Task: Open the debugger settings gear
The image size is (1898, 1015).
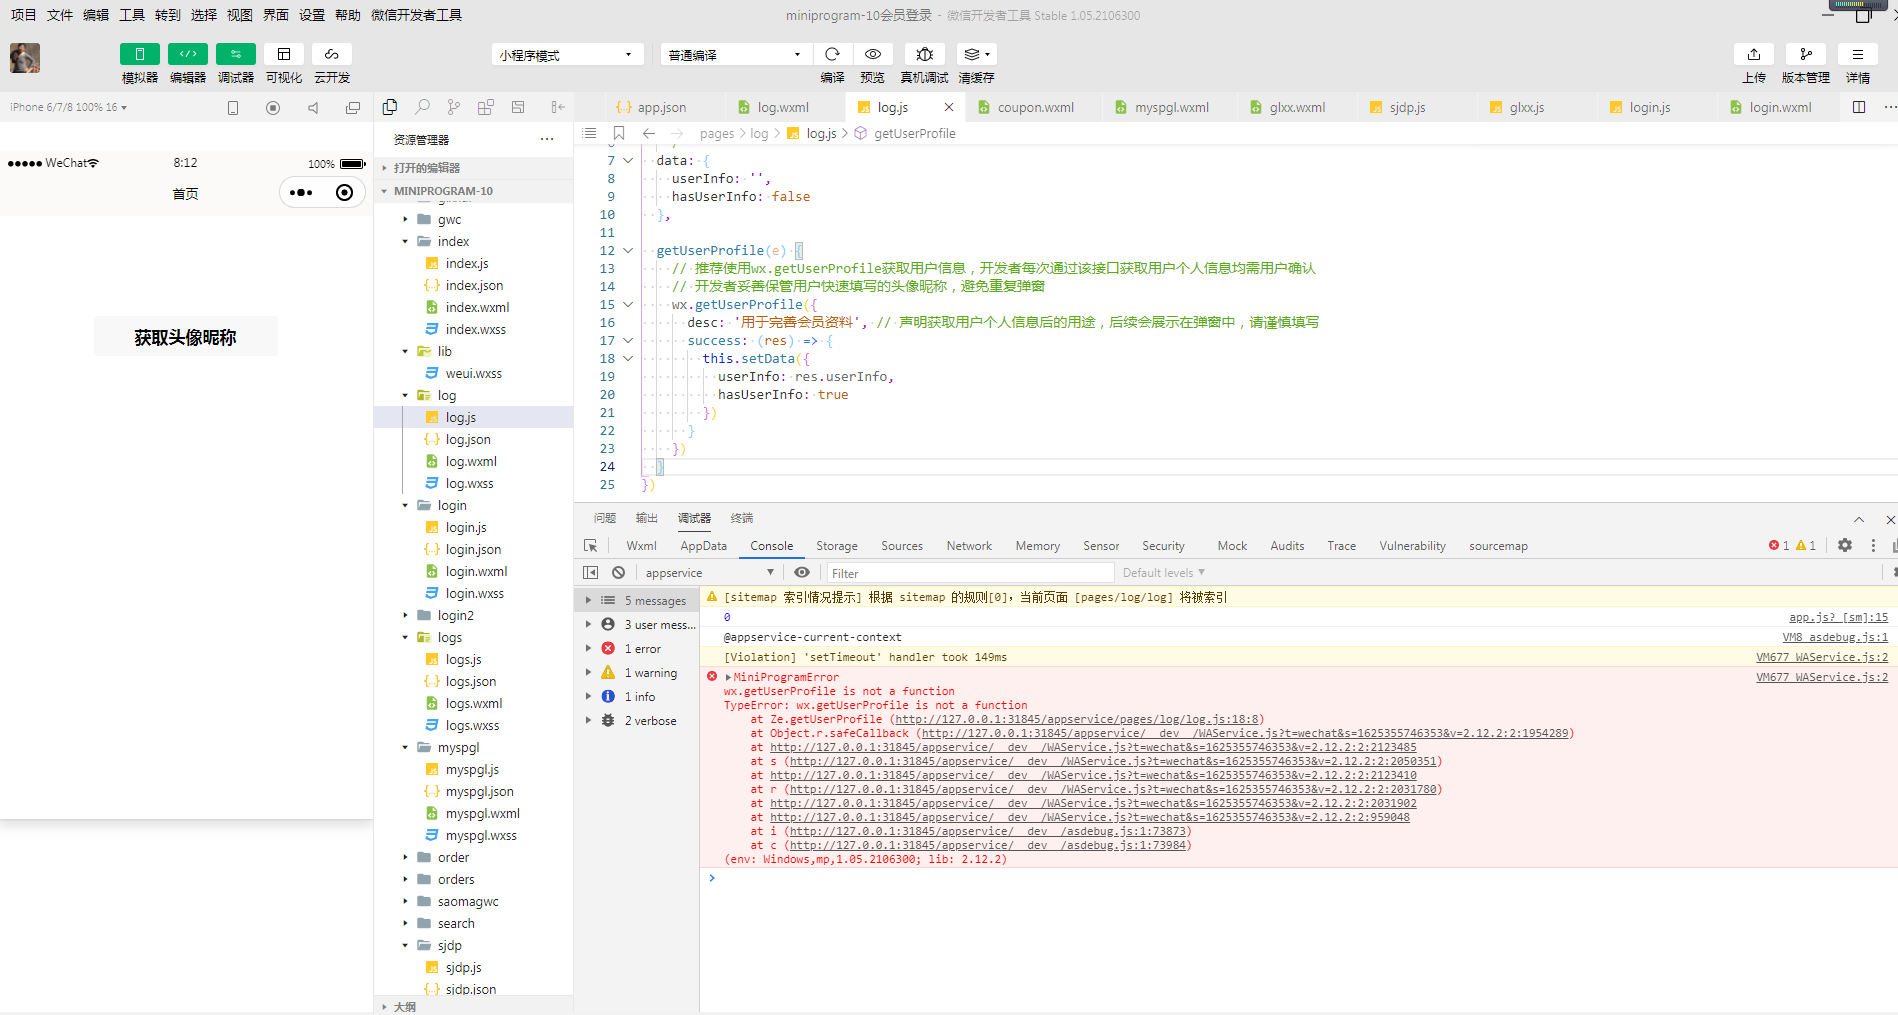Action: point(1845,546)
